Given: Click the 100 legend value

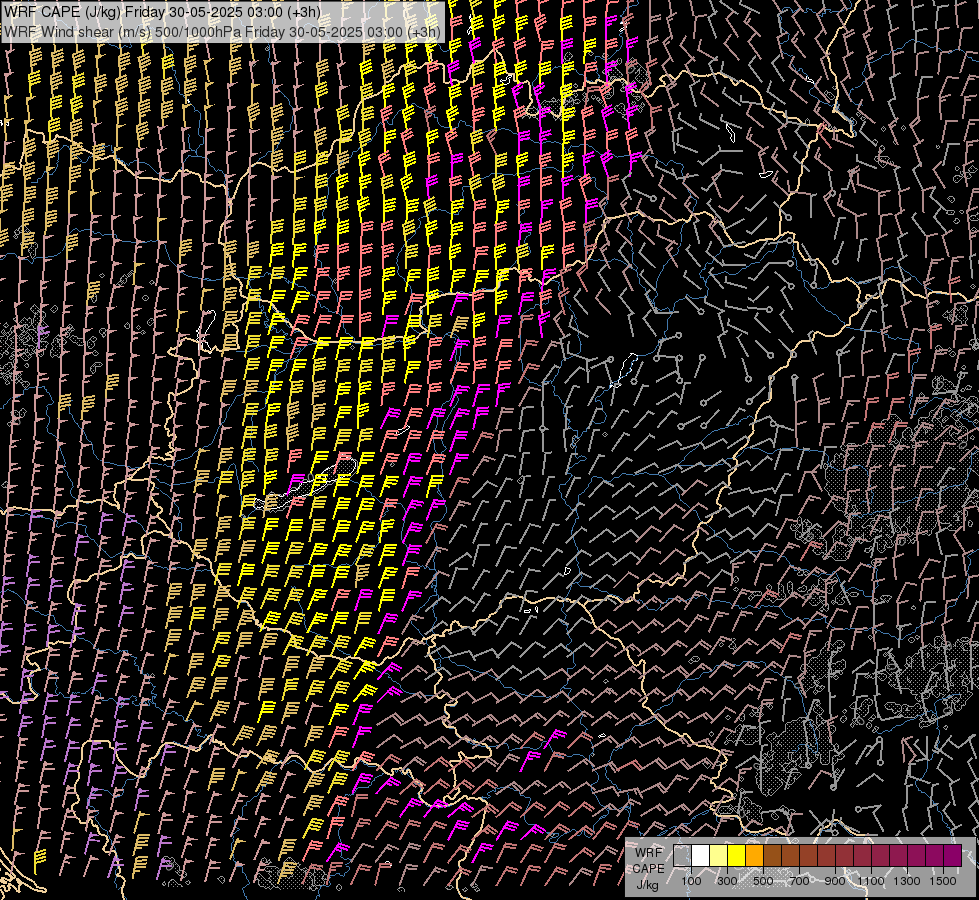Looking at the screenshot, I should coord(691,881).
